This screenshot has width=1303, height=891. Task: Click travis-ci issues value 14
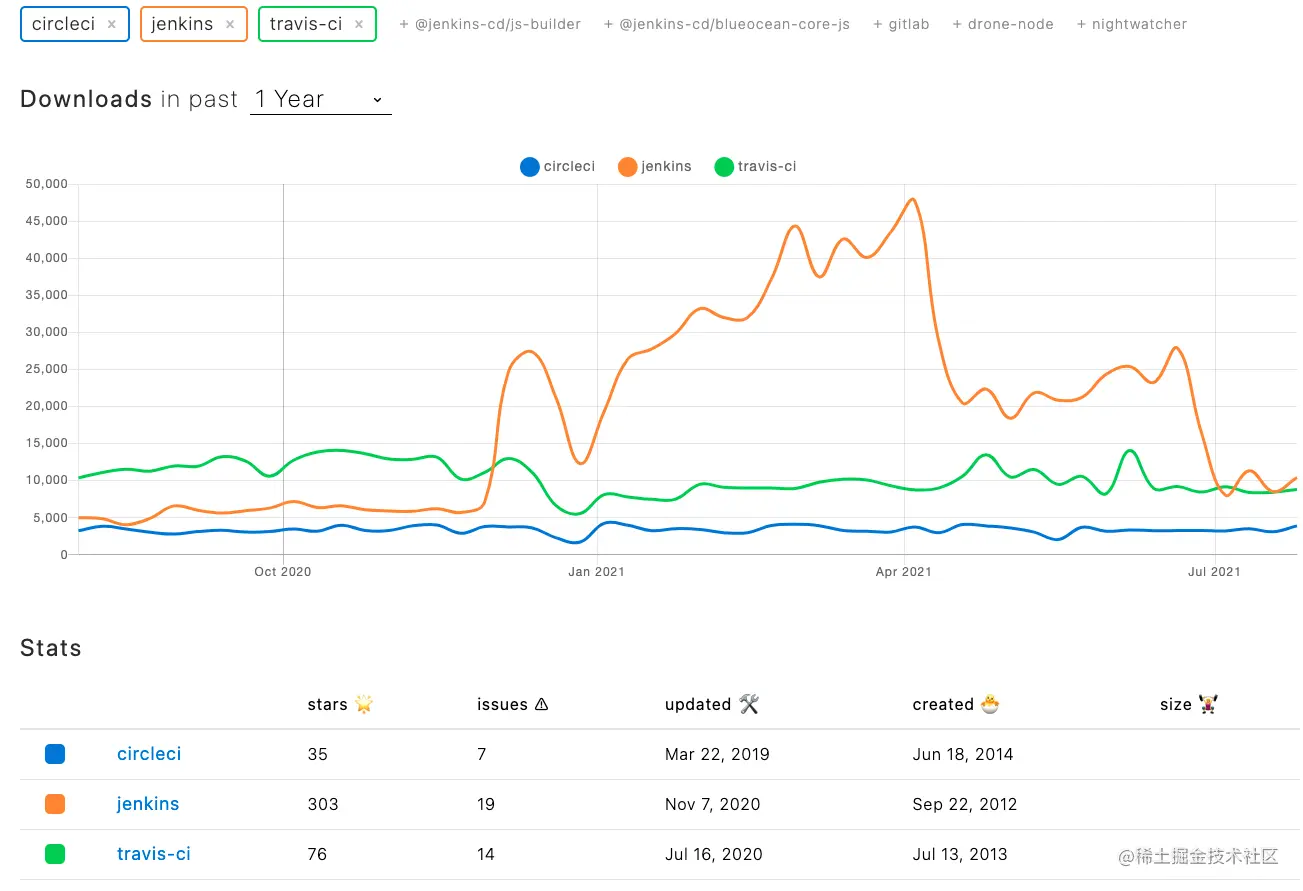[x=487, y=854]
